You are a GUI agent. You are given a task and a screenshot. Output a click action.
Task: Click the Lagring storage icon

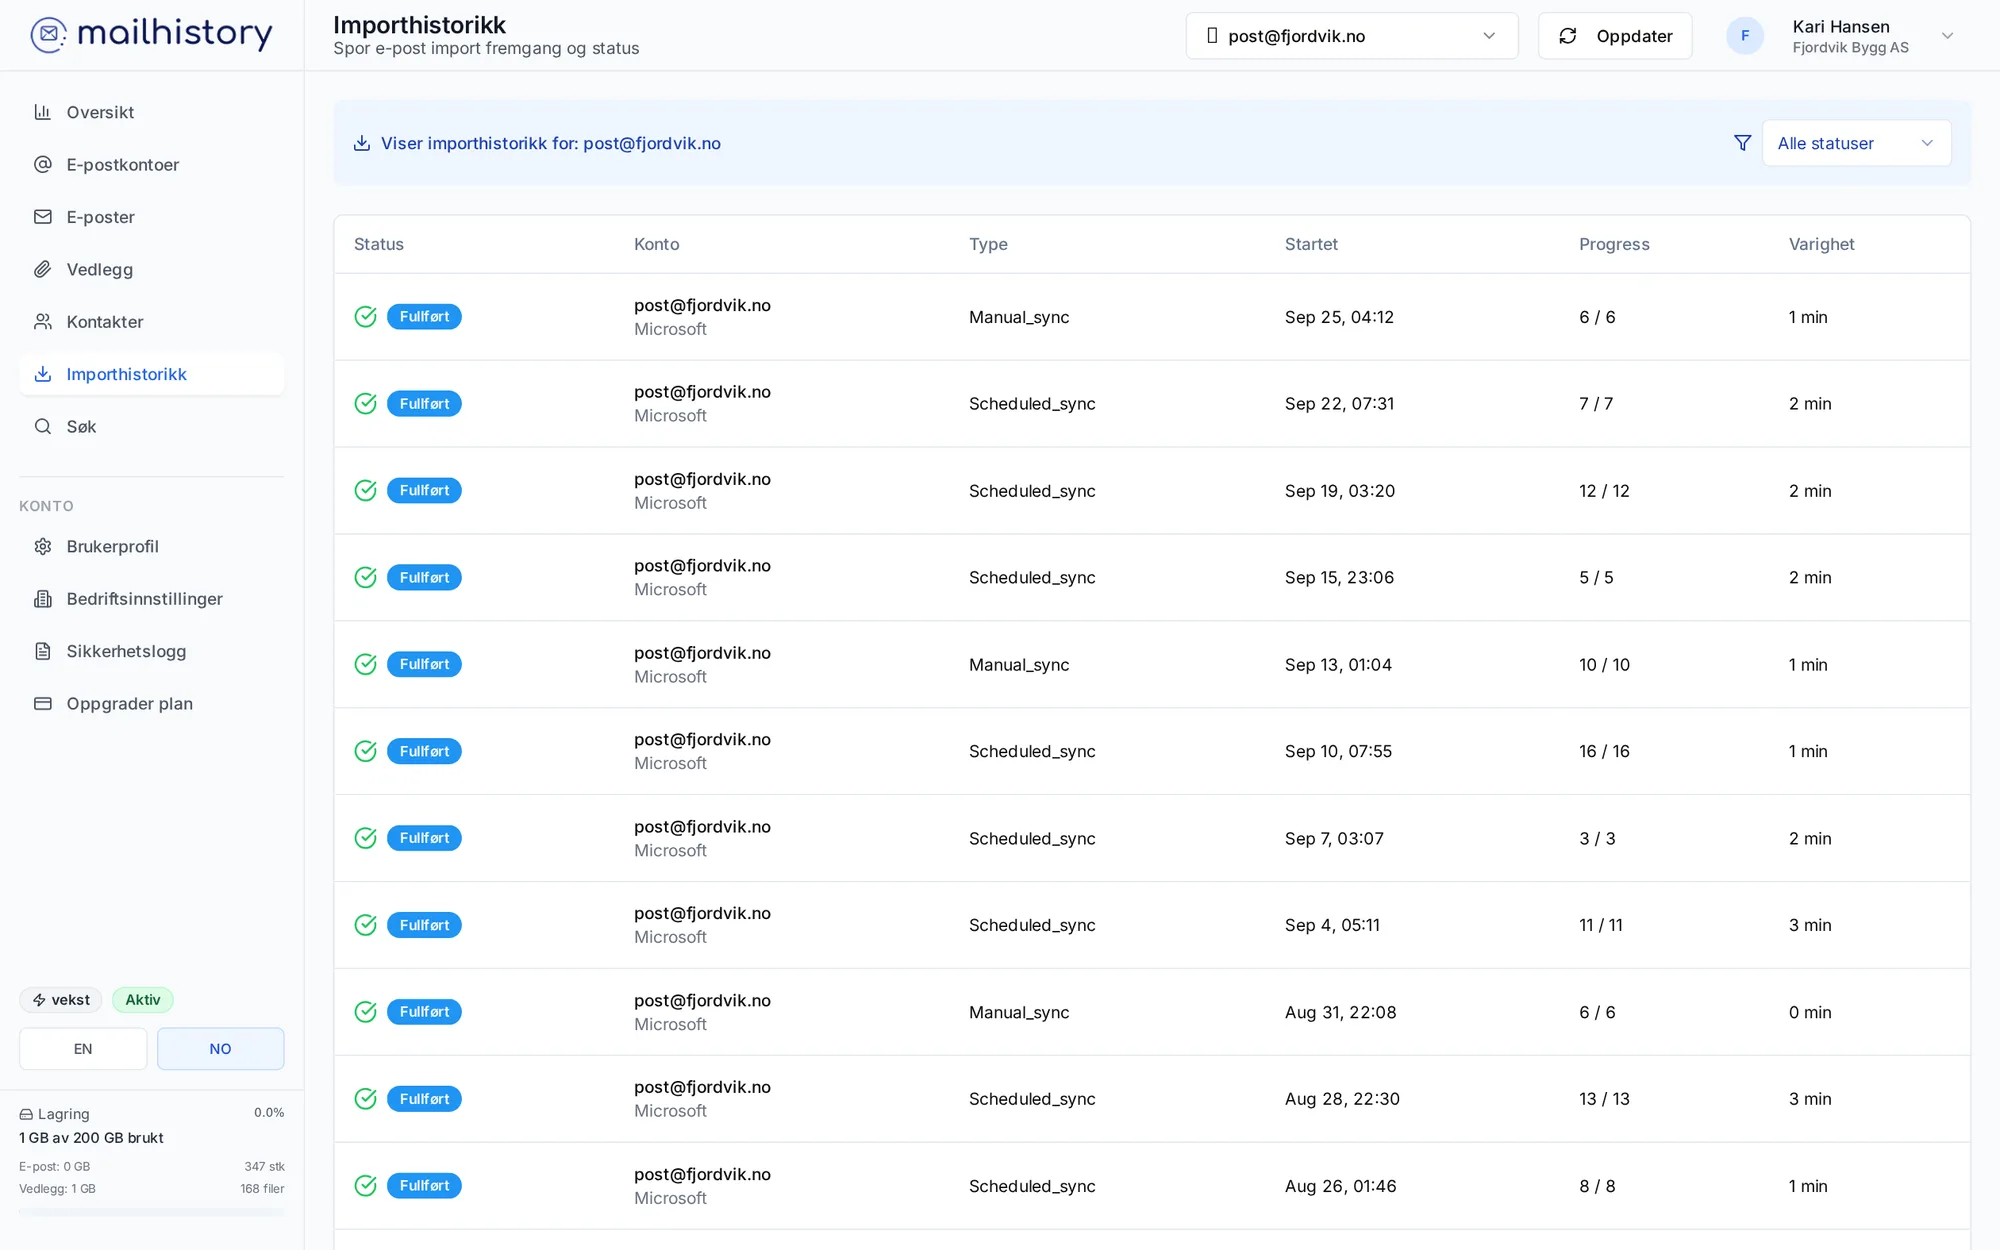26,1114
